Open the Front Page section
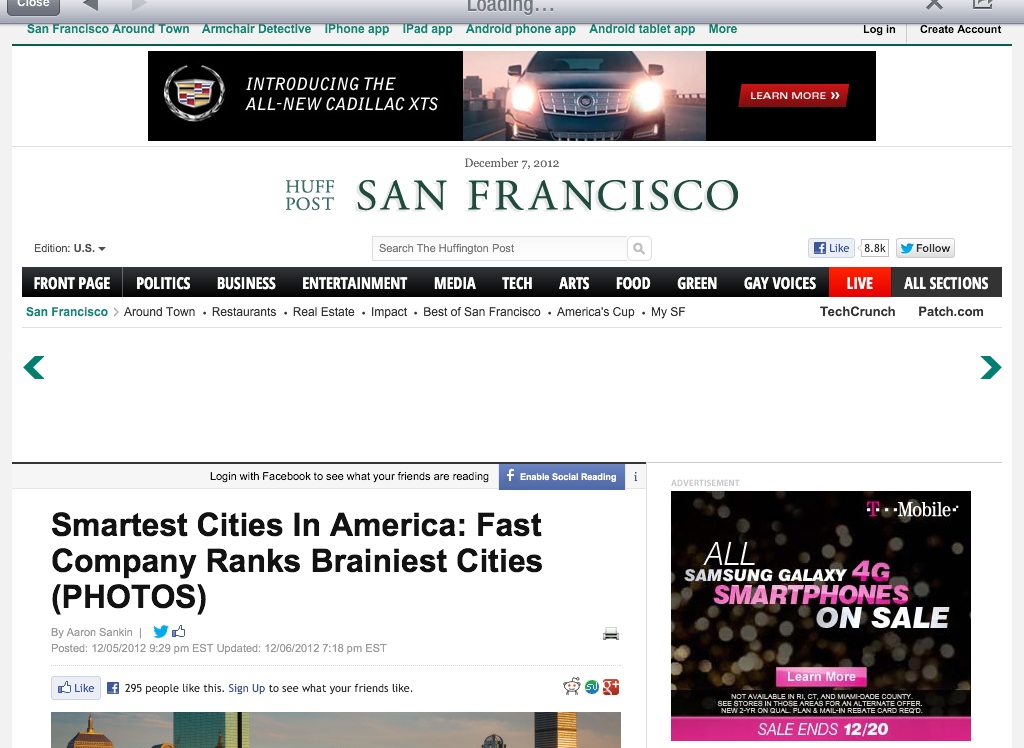The width and height of the screenshot is (1024, 748). (72, 283)
